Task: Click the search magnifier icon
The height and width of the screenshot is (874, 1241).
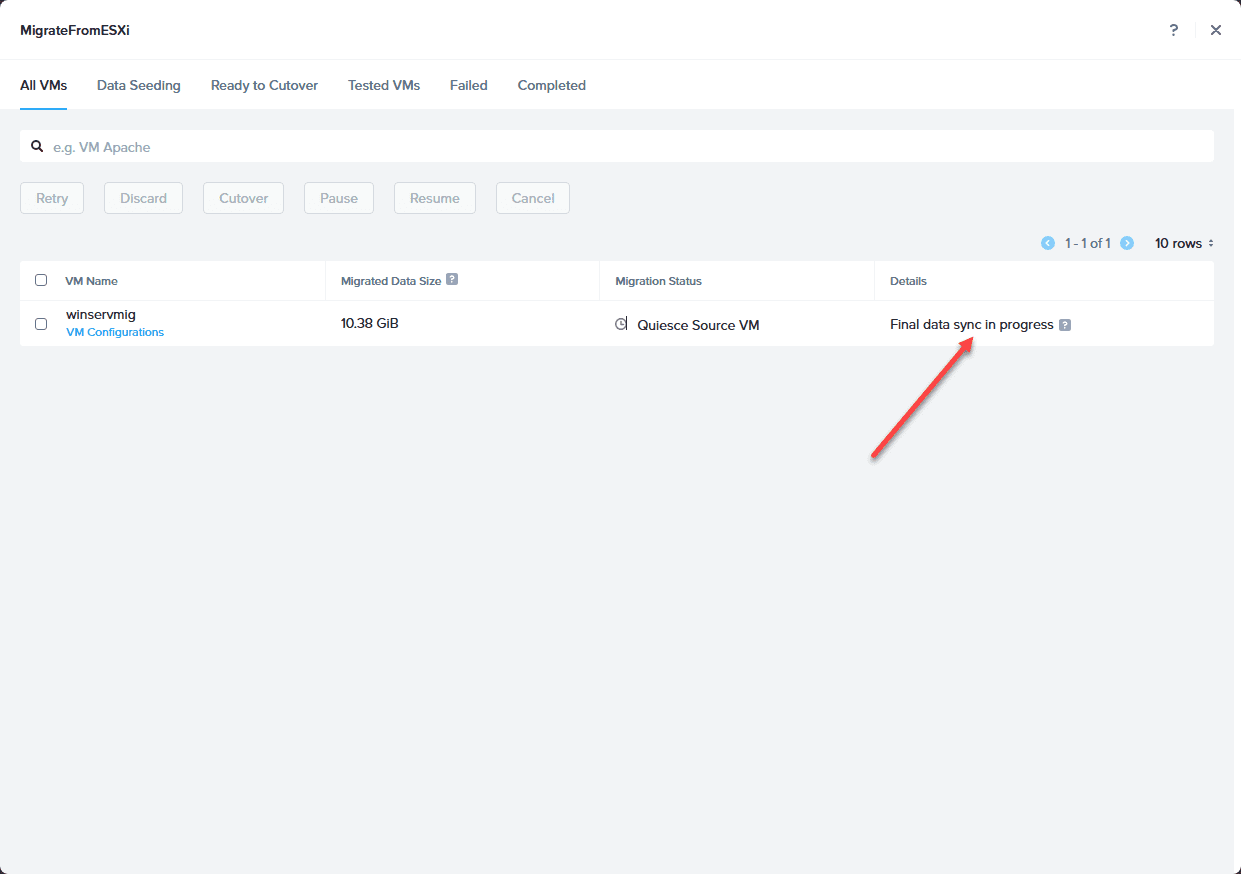Action: pos(37,146)
